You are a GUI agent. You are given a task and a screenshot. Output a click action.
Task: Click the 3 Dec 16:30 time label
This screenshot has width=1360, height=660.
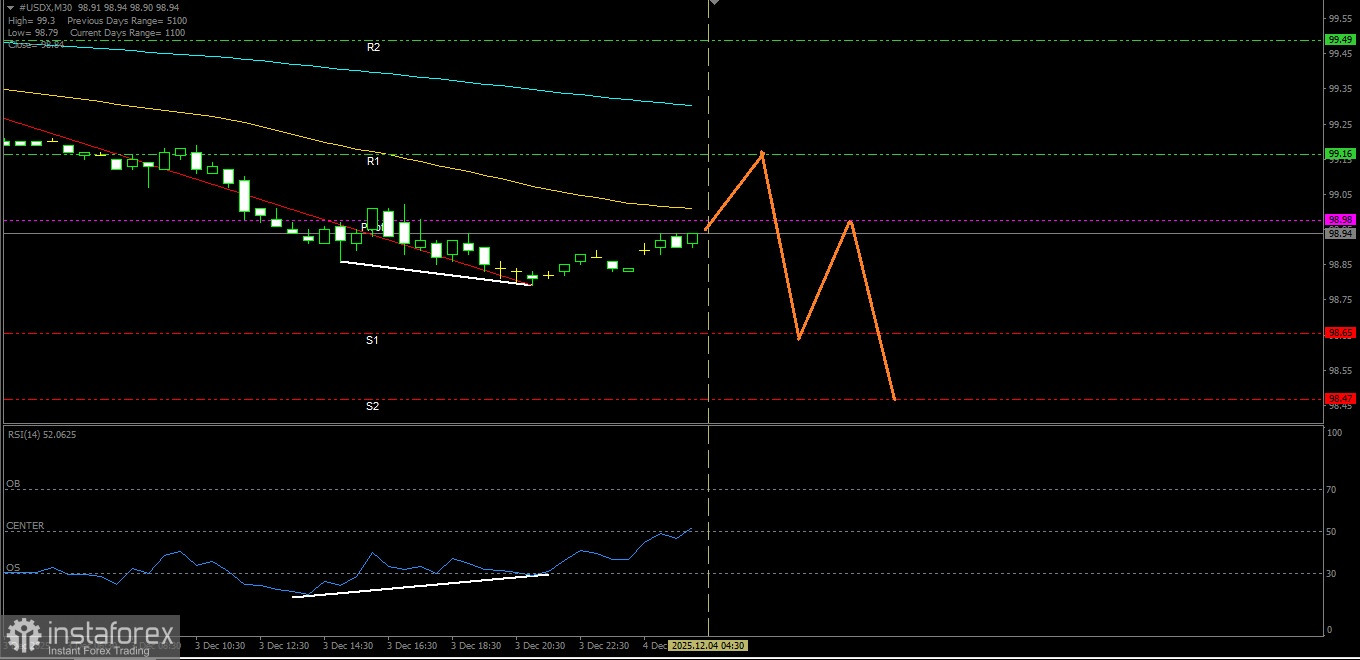coord(412,645)
